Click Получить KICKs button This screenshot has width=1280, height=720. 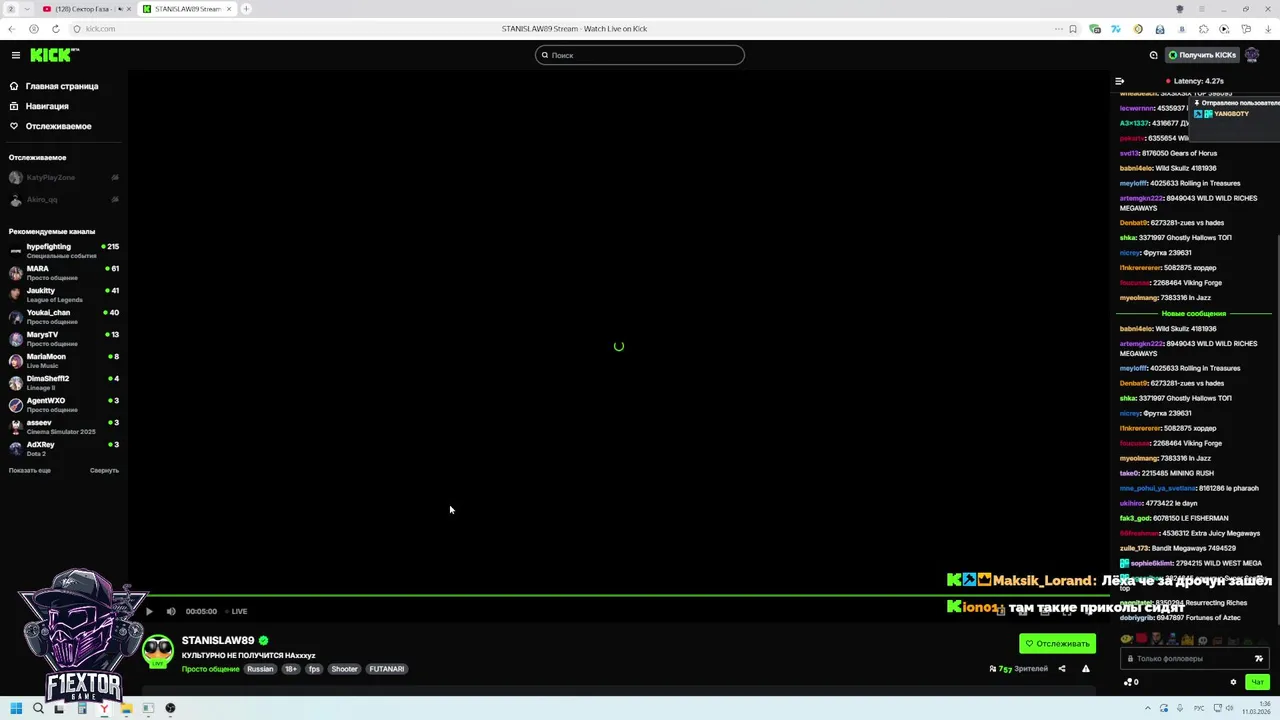pos(1202,55)
